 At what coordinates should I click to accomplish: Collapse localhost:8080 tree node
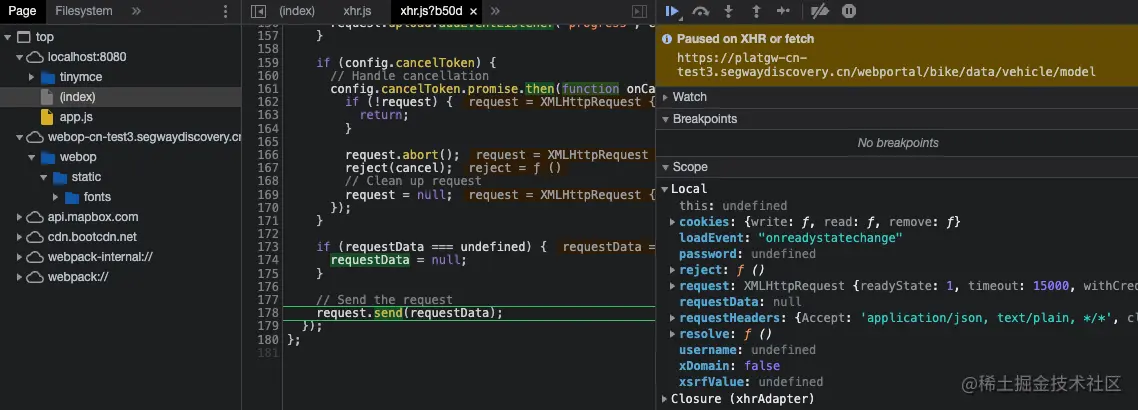click(20, 57)
